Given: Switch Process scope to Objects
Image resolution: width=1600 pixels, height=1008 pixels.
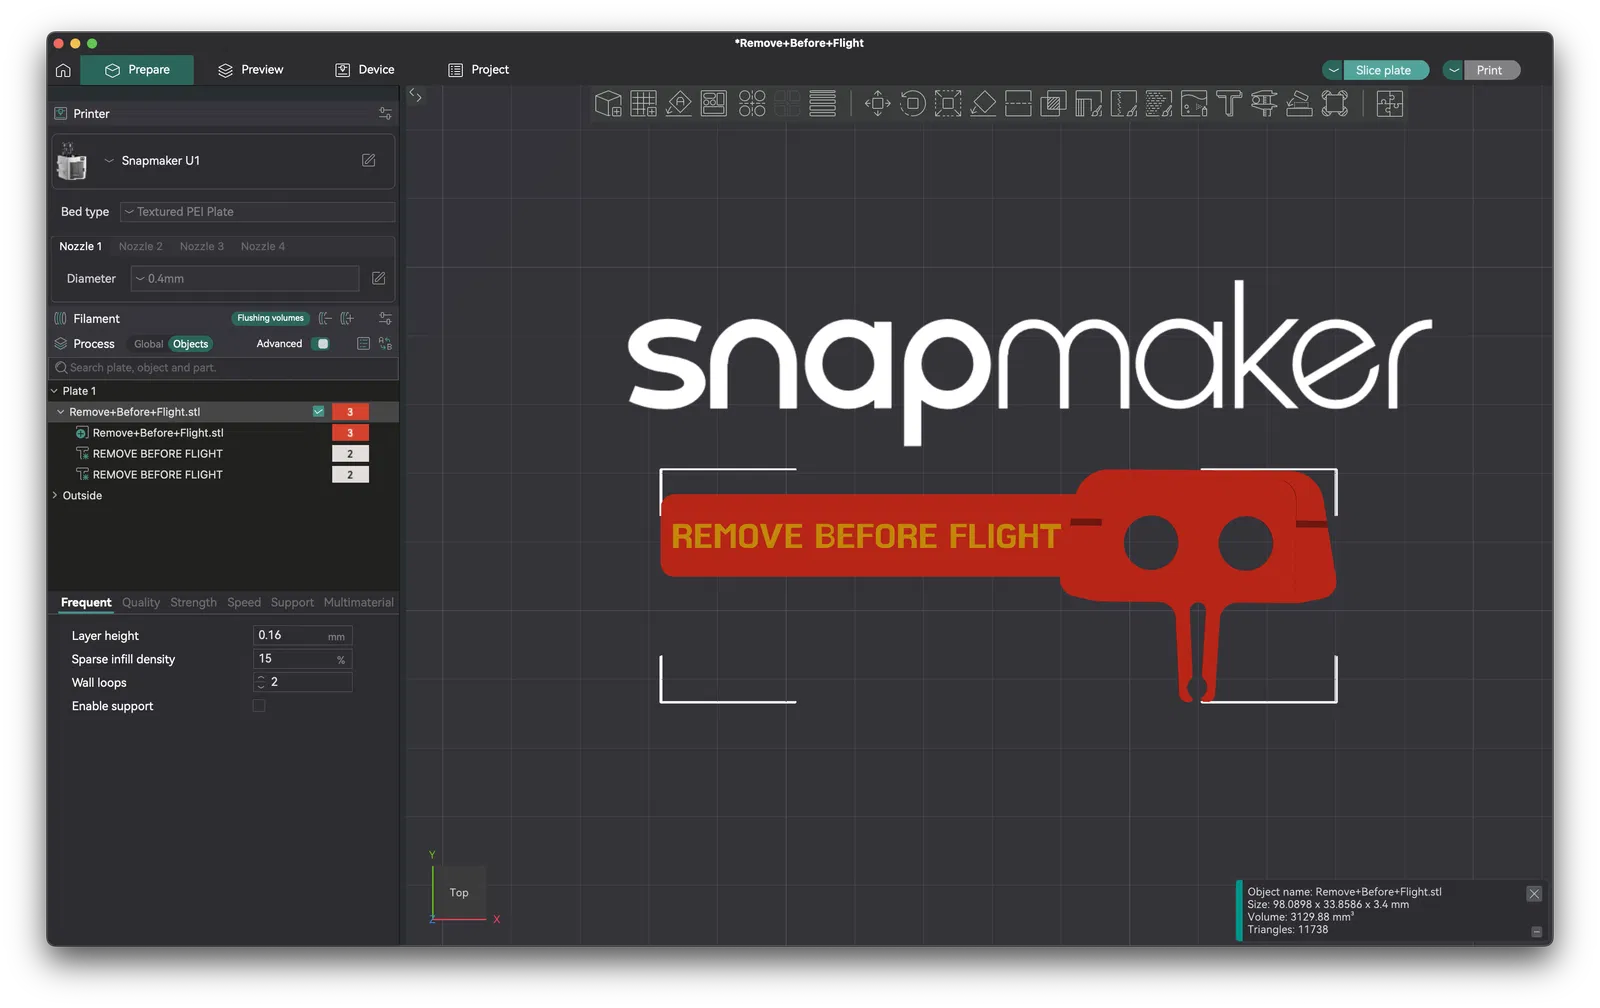Looking at the screenshot, I should pyautogui.click(x=190, y=344).
